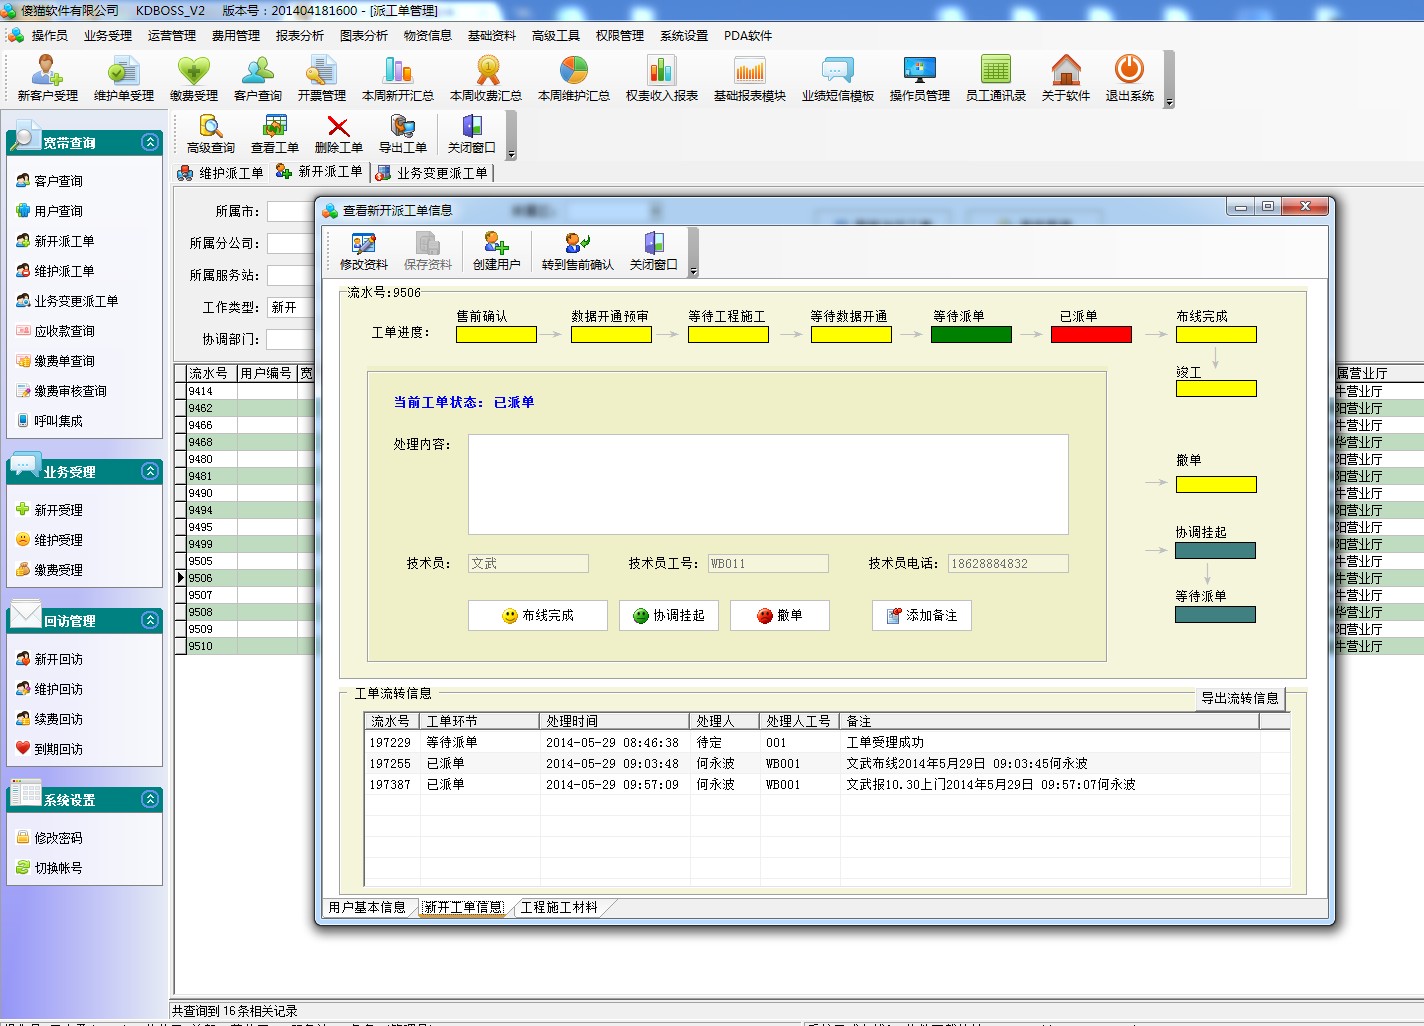
Task: Click the 技术员电话 field
Action: coord(1008,563)
